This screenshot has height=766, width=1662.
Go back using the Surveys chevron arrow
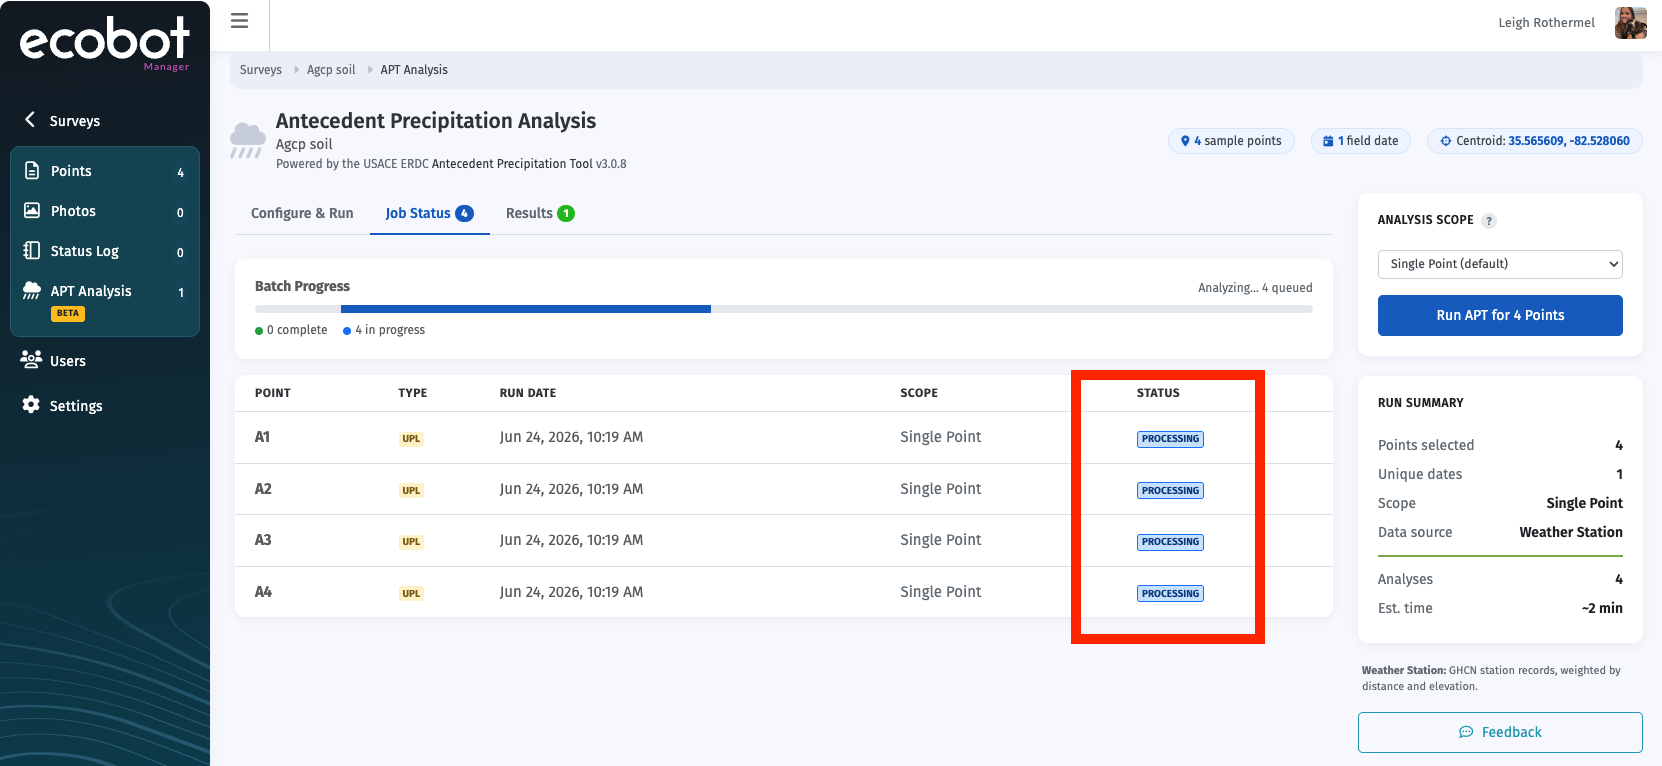pos(30,120)
